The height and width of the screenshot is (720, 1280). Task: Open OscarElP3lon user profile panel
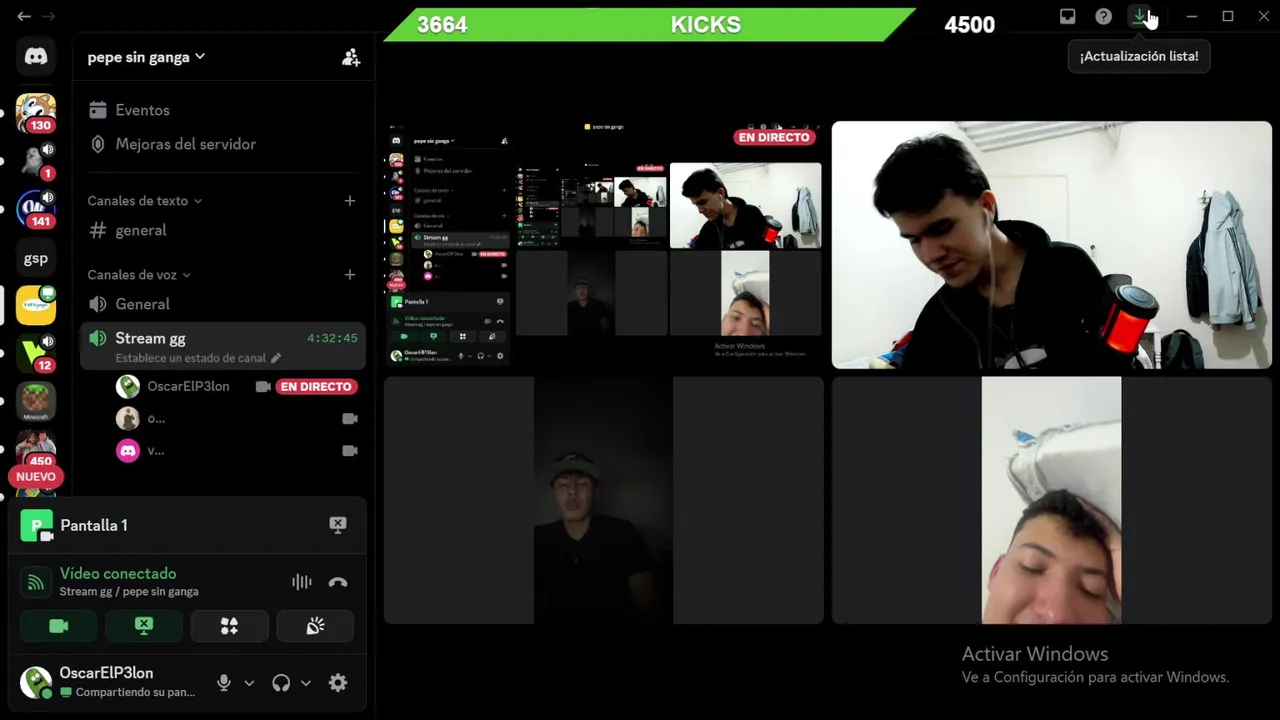pyautogui.click(x=108, y=682)
